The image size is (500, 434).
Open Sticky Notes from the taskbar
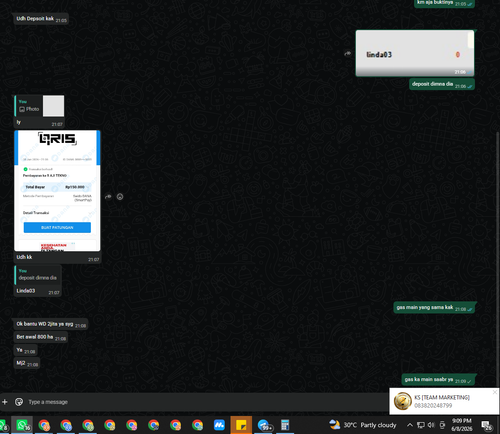tap(241, 425)
